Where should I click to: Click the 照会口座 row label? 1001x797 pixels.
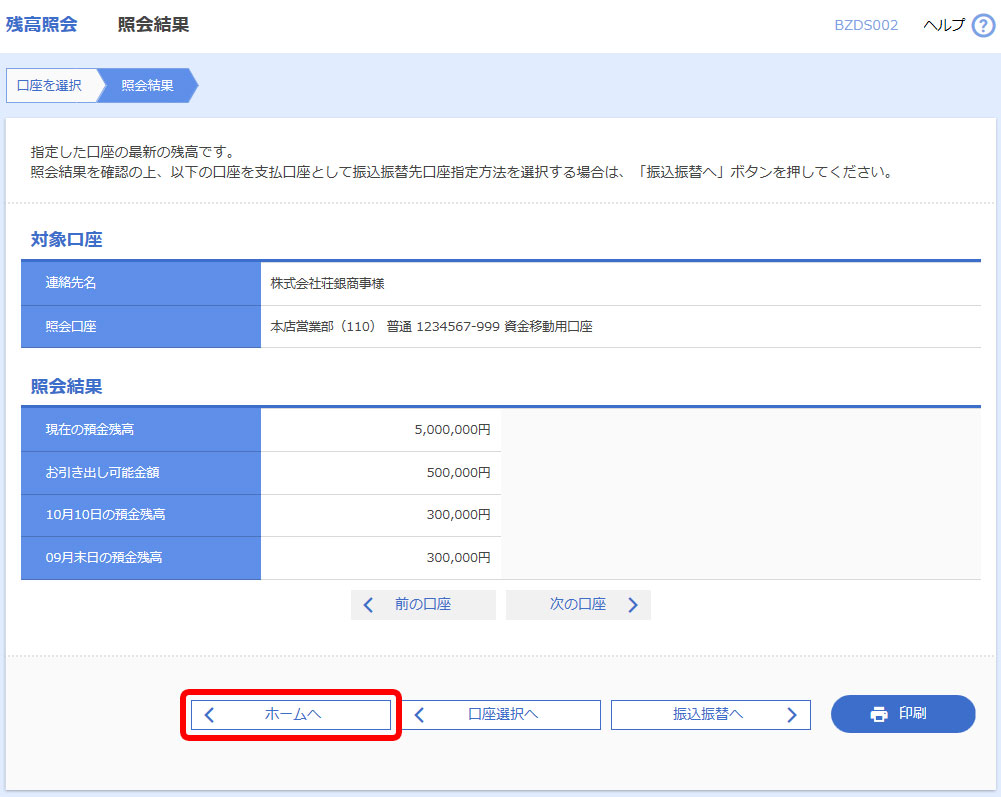pos(71,327)
